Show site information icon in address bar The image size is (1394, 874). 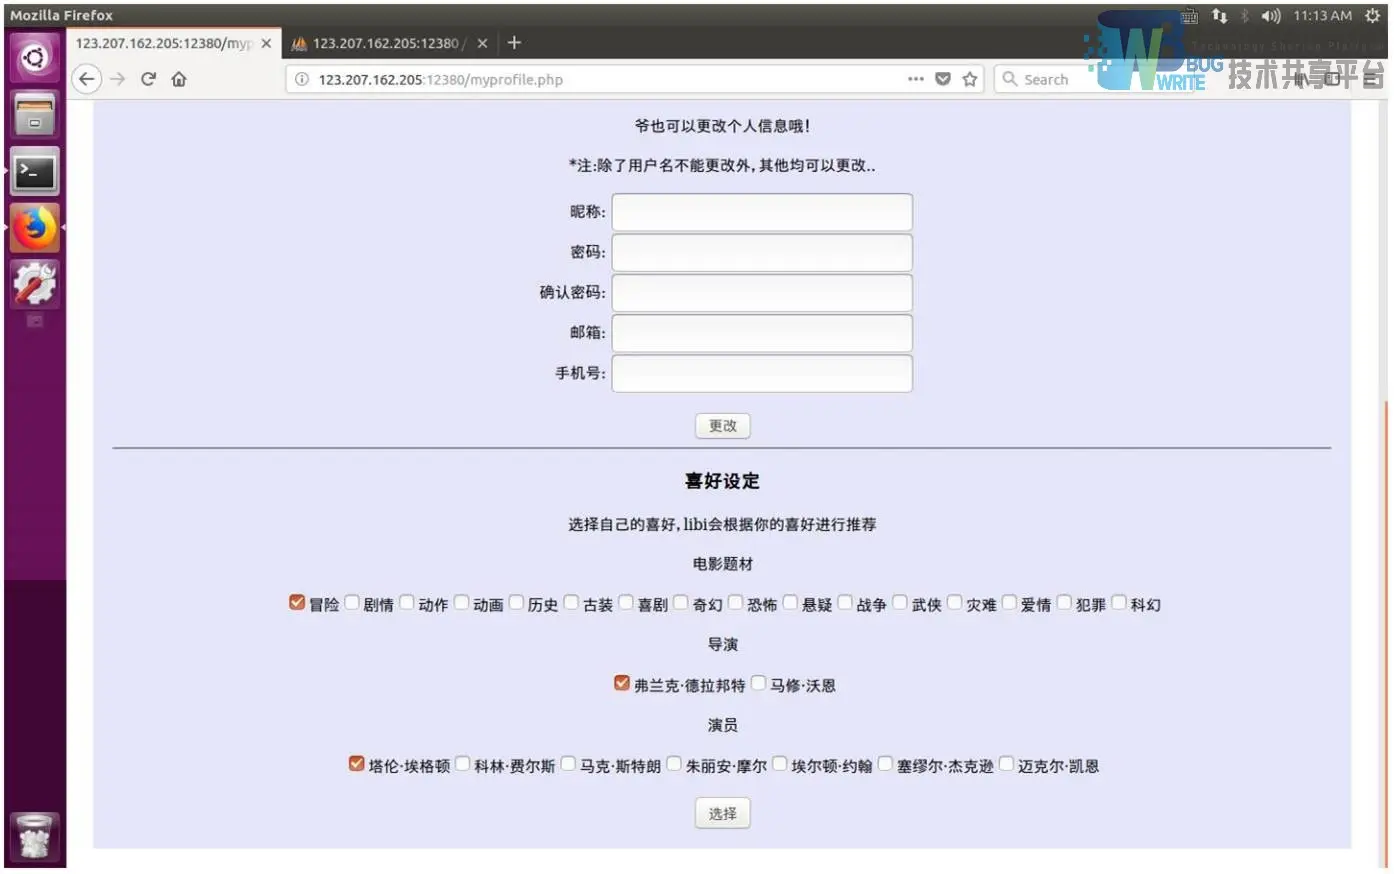coord(302,79)
